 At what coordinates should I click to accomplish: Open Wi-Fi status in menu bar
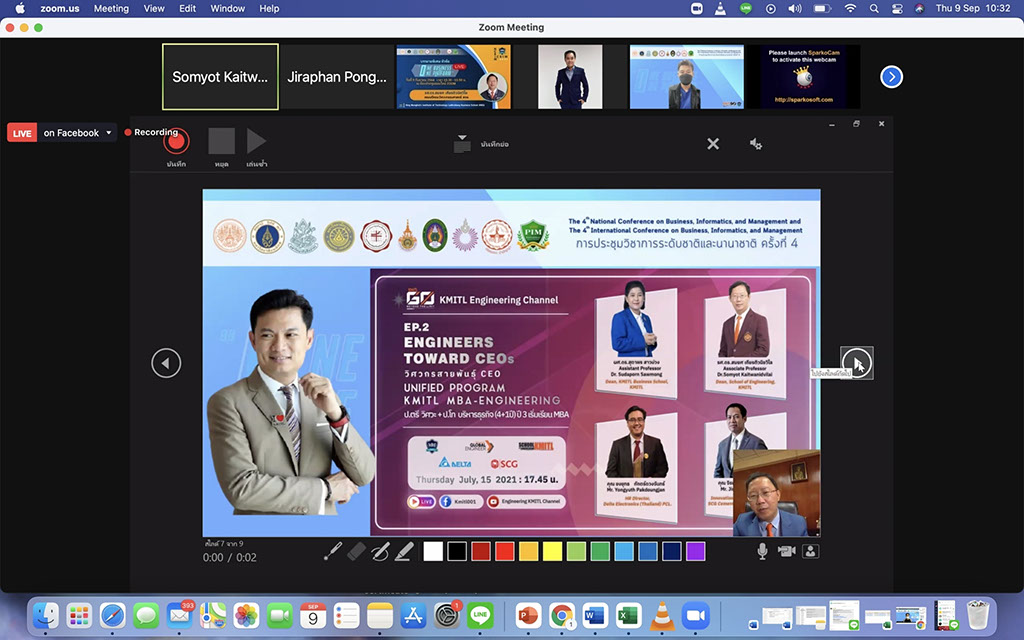coord(850,8)
